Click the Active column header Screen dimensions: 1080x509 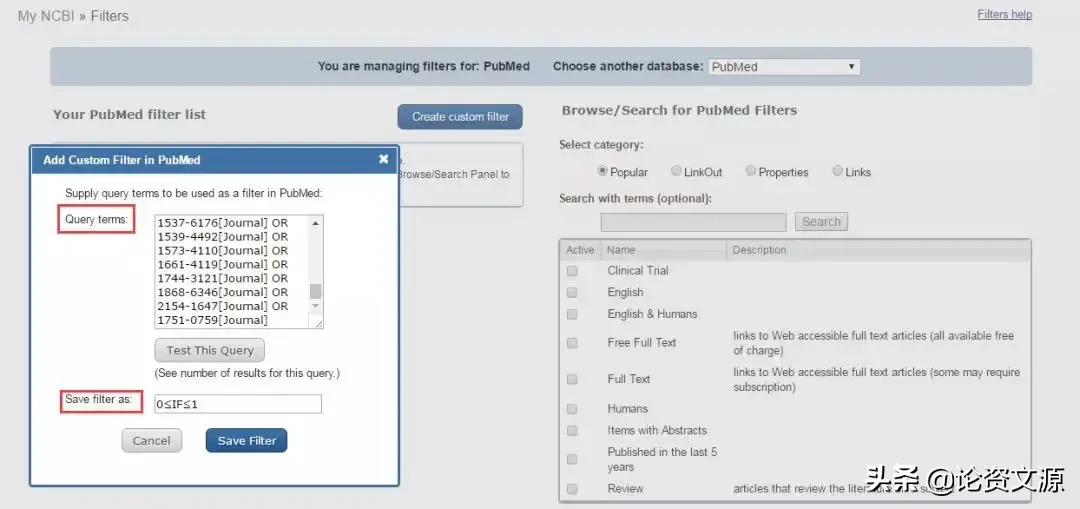580,250
